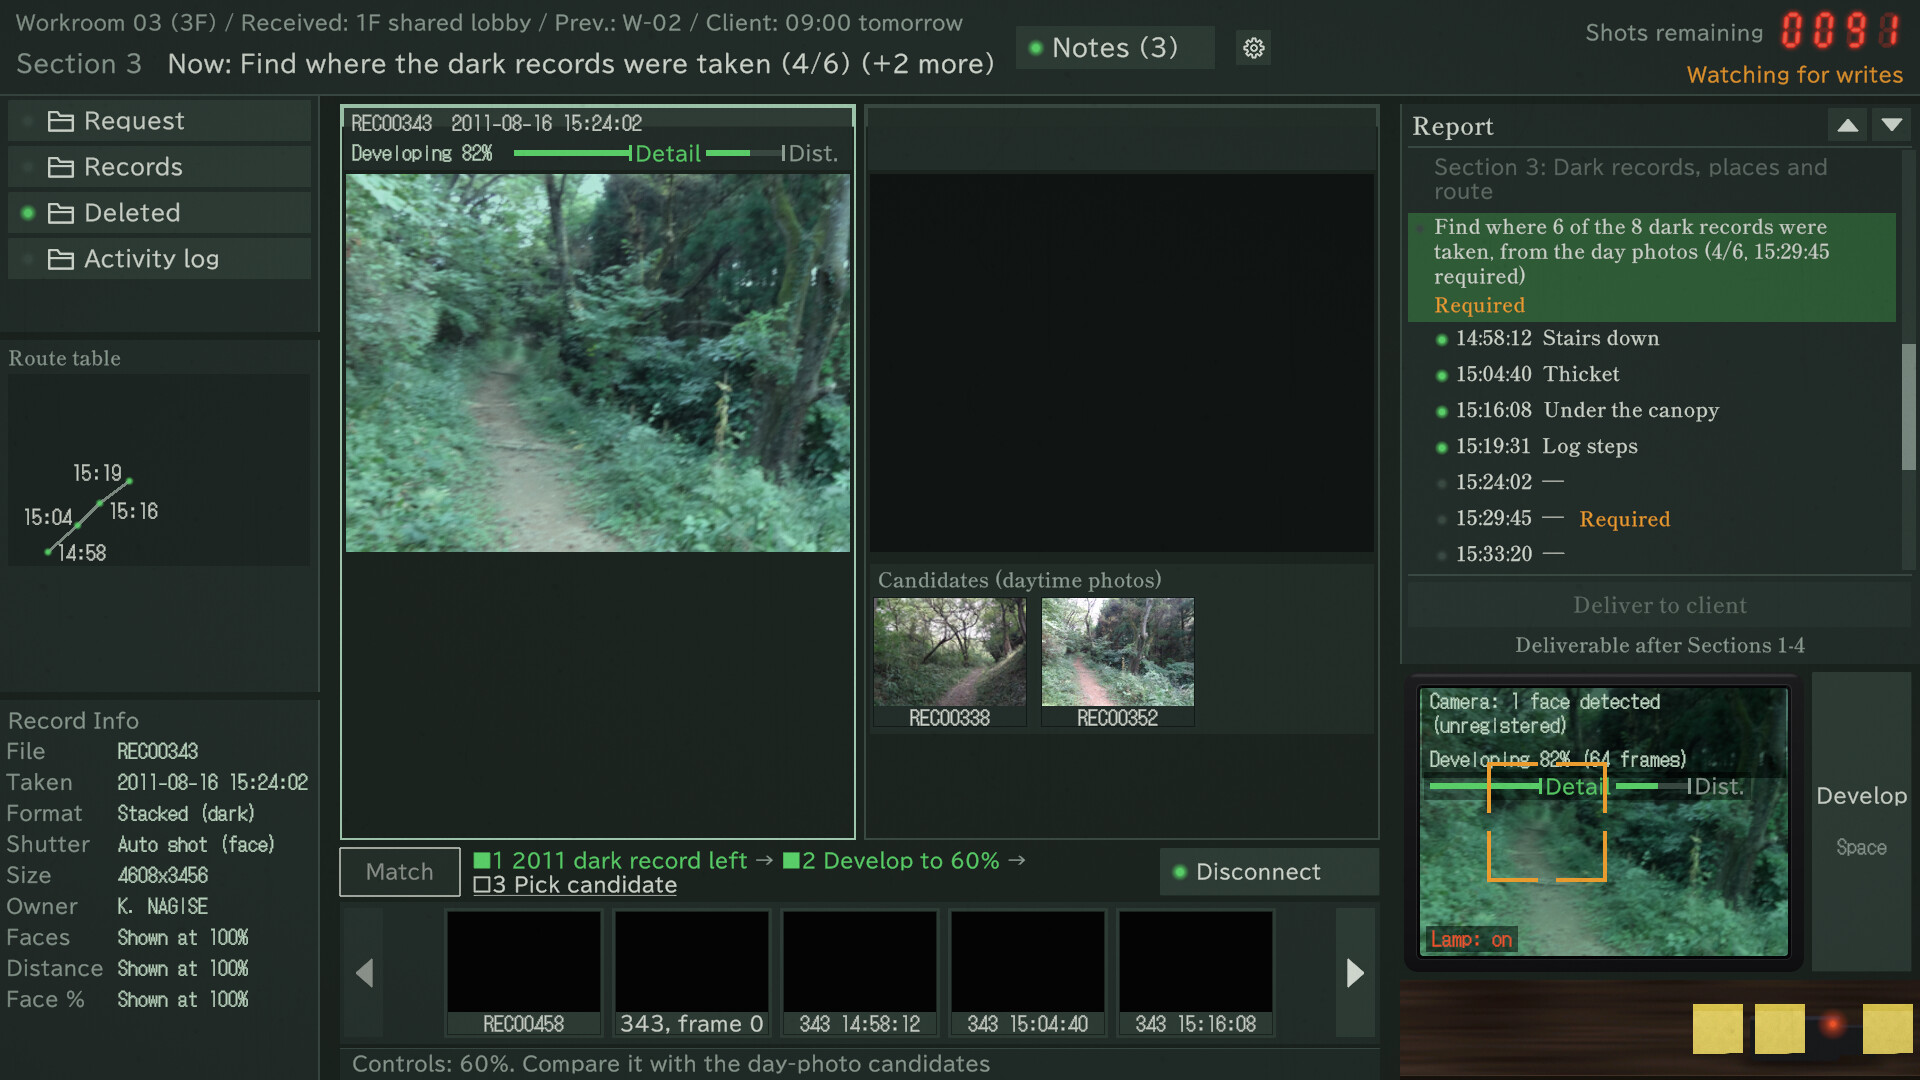The height and width of the screenshot is (1080, 1920).
Task: Click Deliver to client button
Action: pos(1659,605)
